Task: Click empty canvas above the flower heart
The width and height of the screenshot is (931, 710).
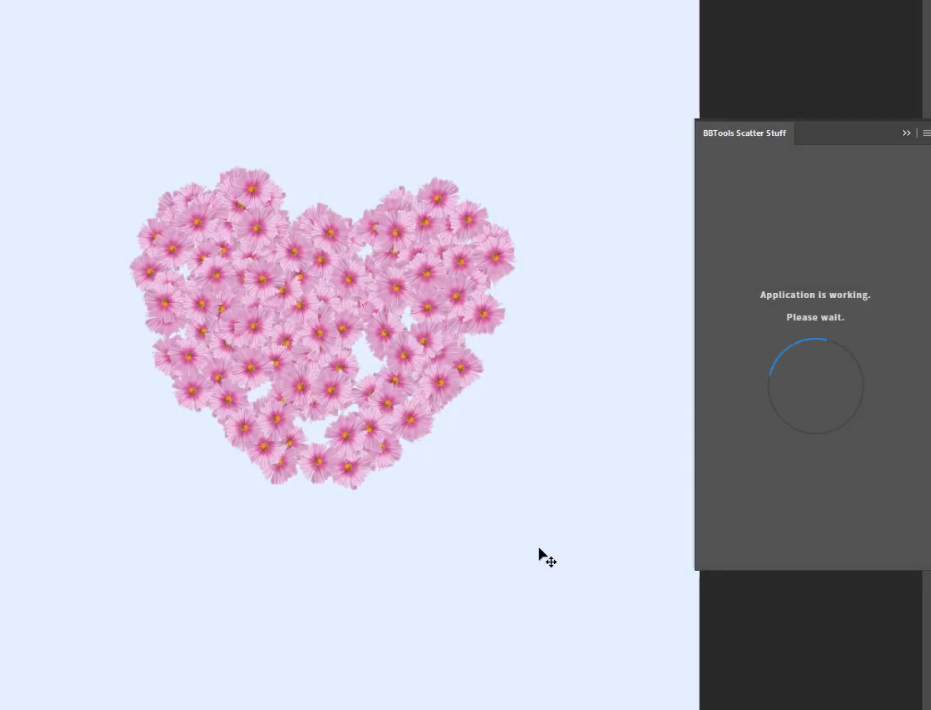Action: tap(330, 80)
